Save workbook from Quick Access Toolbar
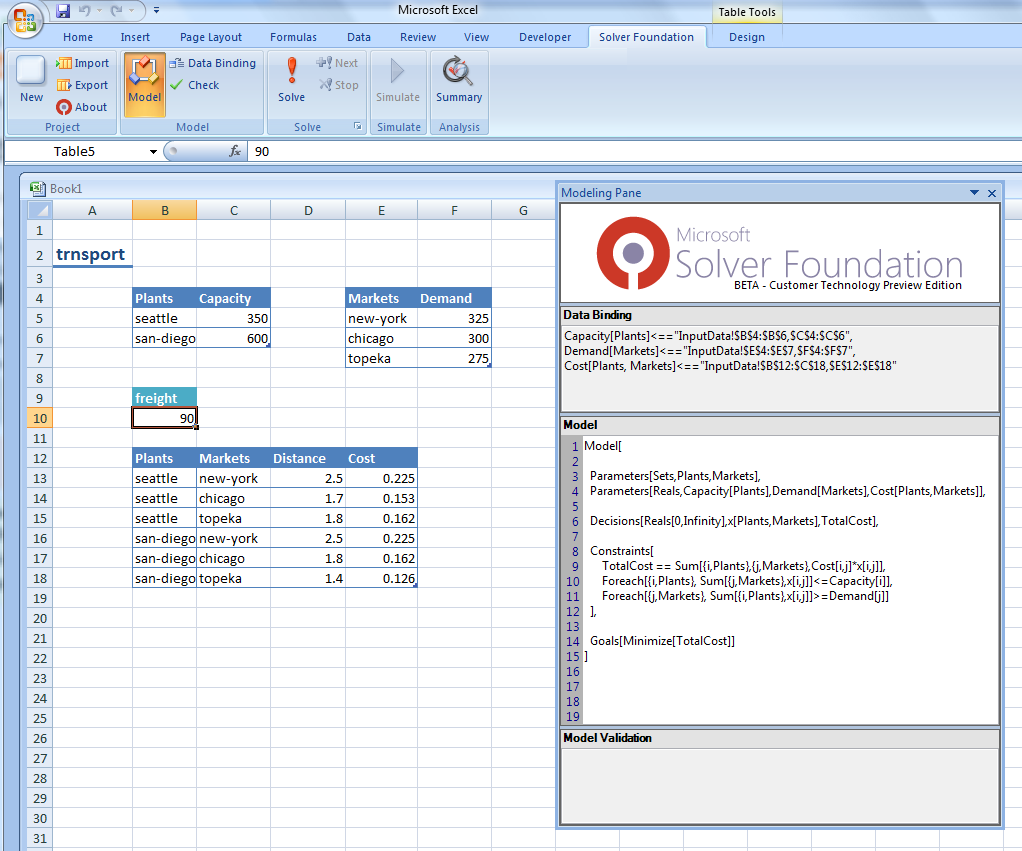Image resolution: width=1022 pixels, height=851 pixels. point(63,11)
